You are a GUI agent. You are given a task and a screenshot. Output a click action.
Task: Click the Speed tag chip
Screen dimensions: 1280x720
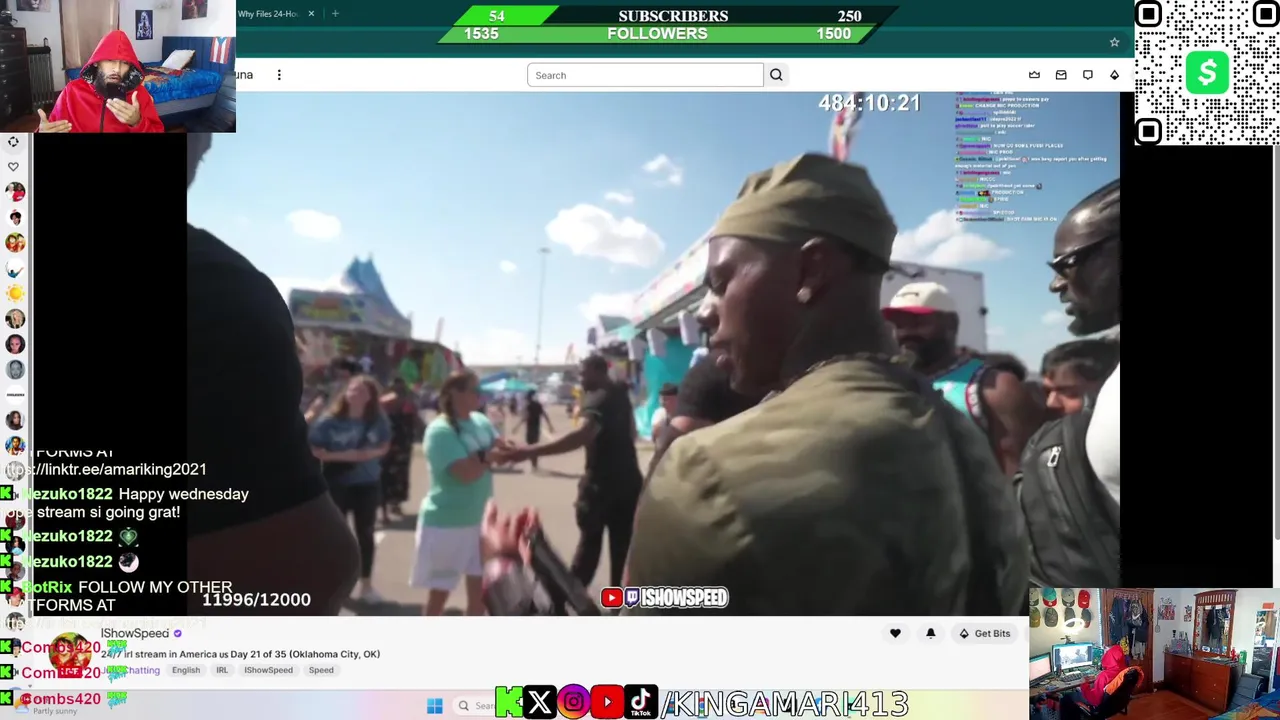click(x=321, y=670)
